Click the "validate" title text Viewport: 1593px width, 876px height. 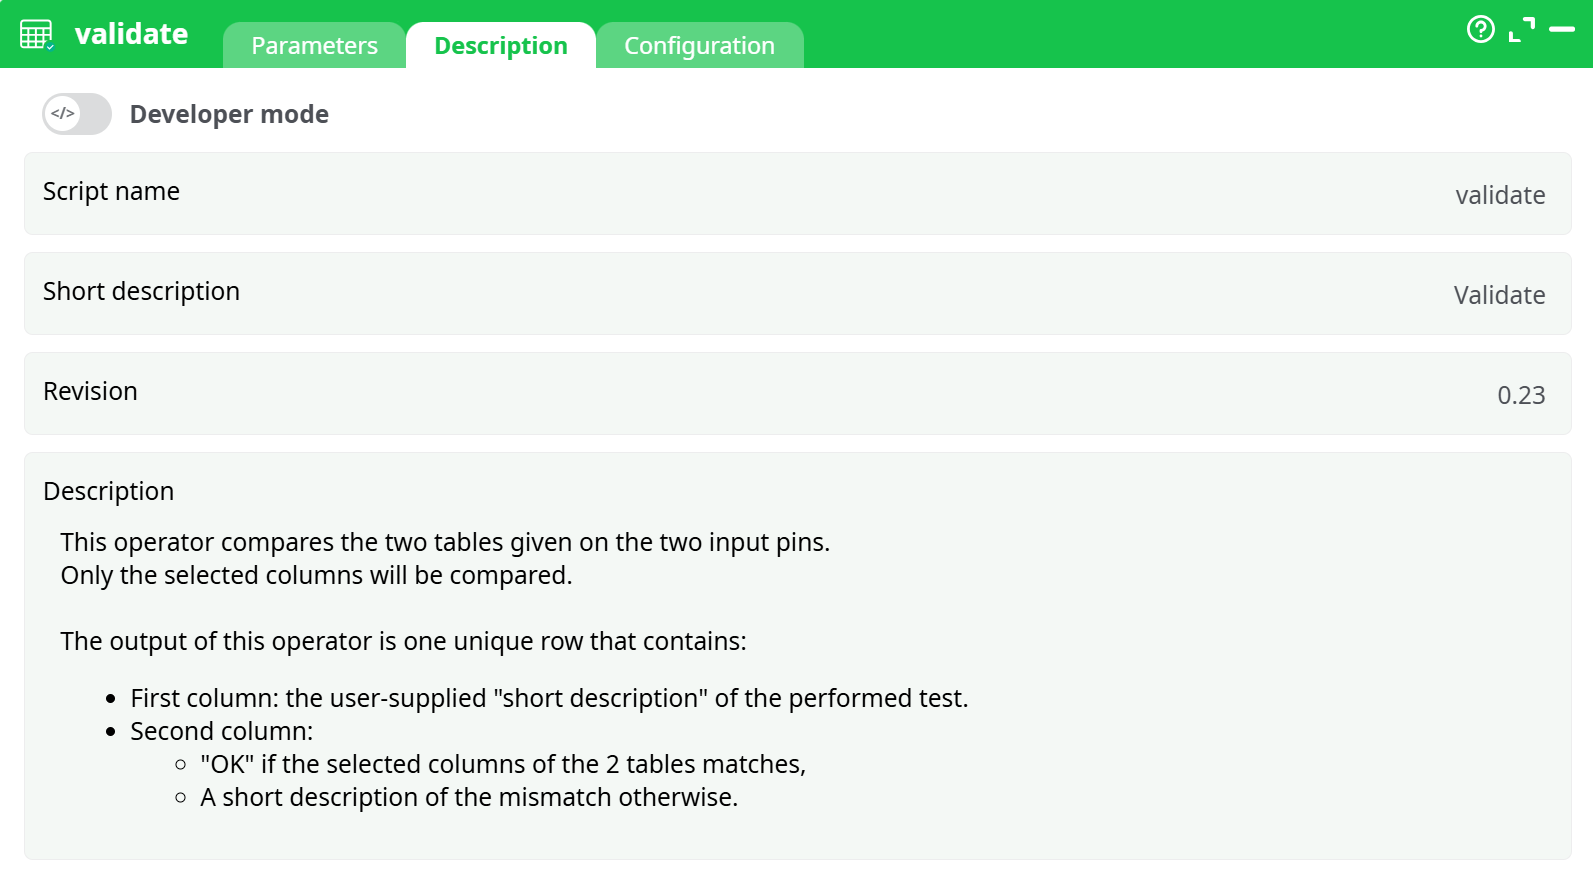pyautogui.click(x=133, y=33)
